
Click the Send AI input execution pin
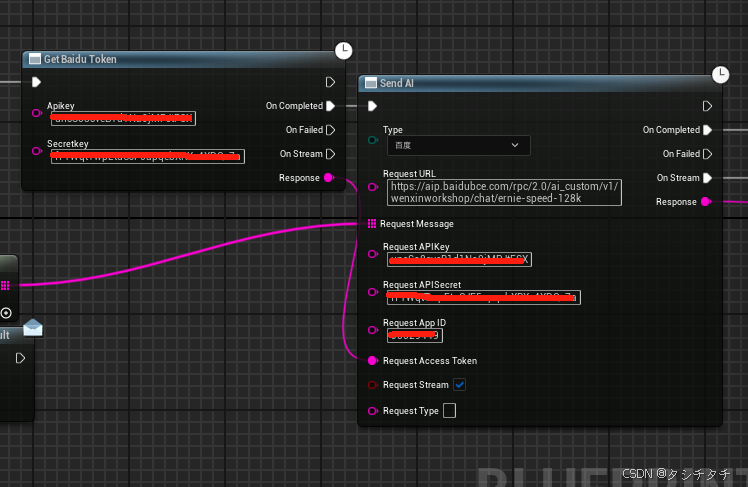point(372,106)
